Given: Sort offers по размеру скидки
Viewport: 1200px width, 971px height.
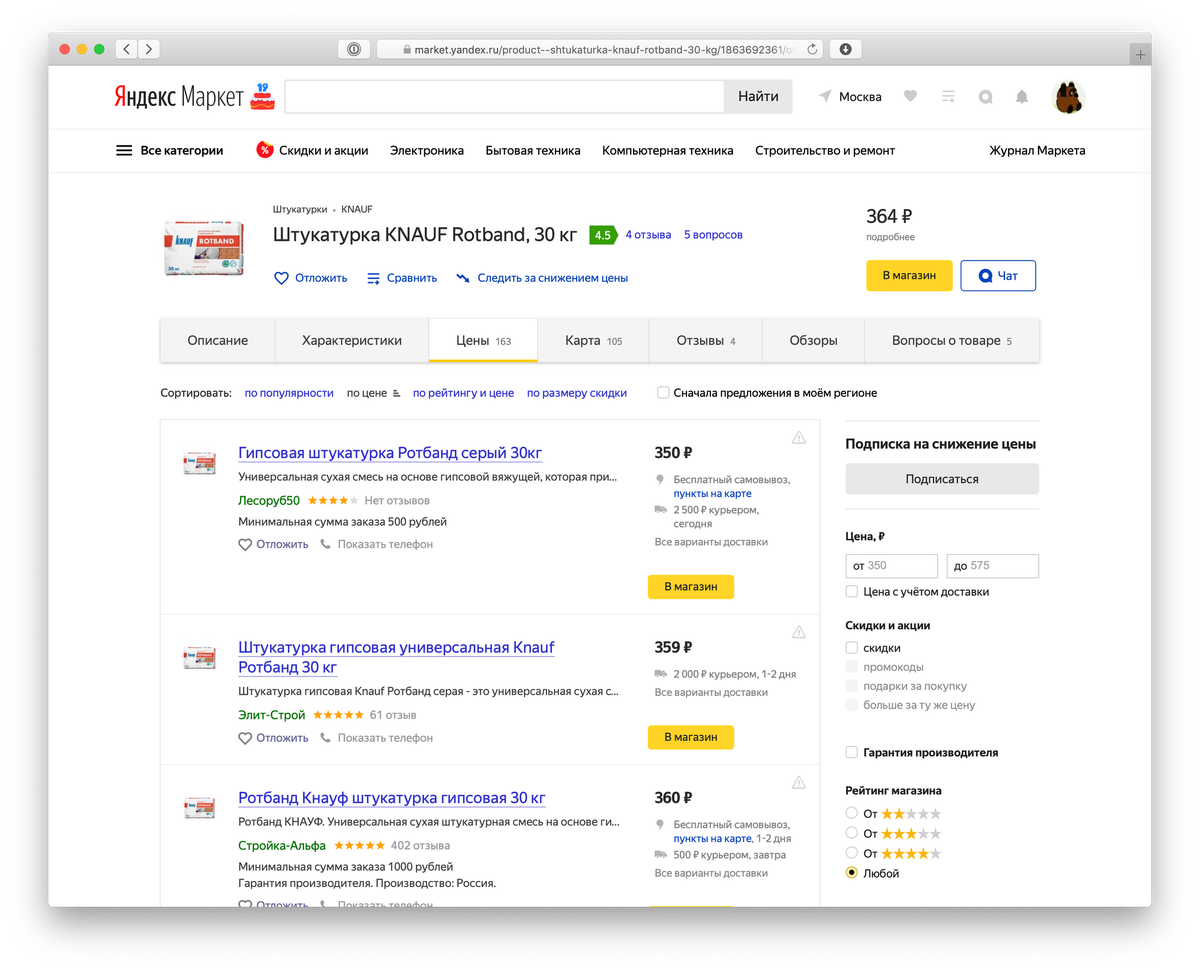Looking at the screenshot, I should click(577, 393).
